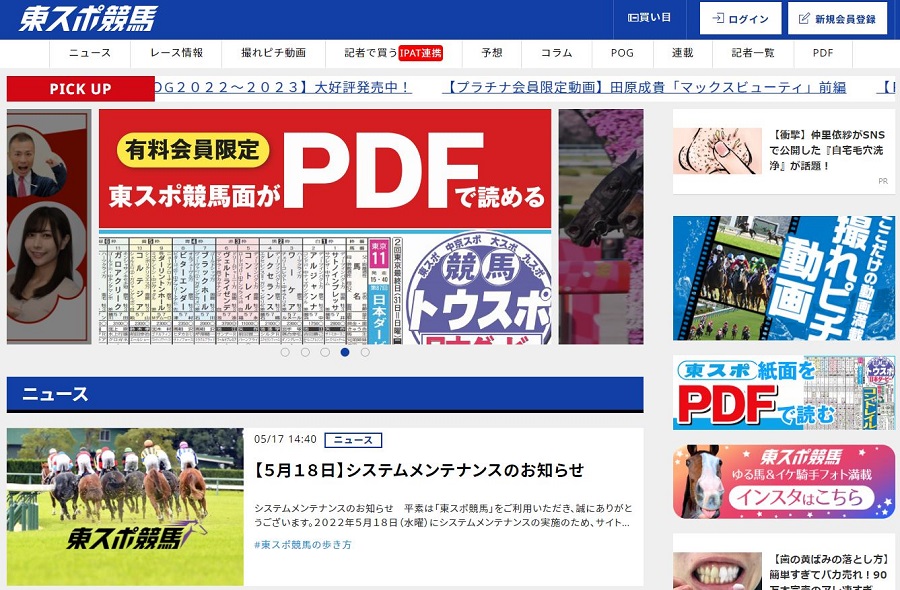Screen dimensions: 900x590
Task: Open the 予想 menu item
Action: click(x=492, y=53)
